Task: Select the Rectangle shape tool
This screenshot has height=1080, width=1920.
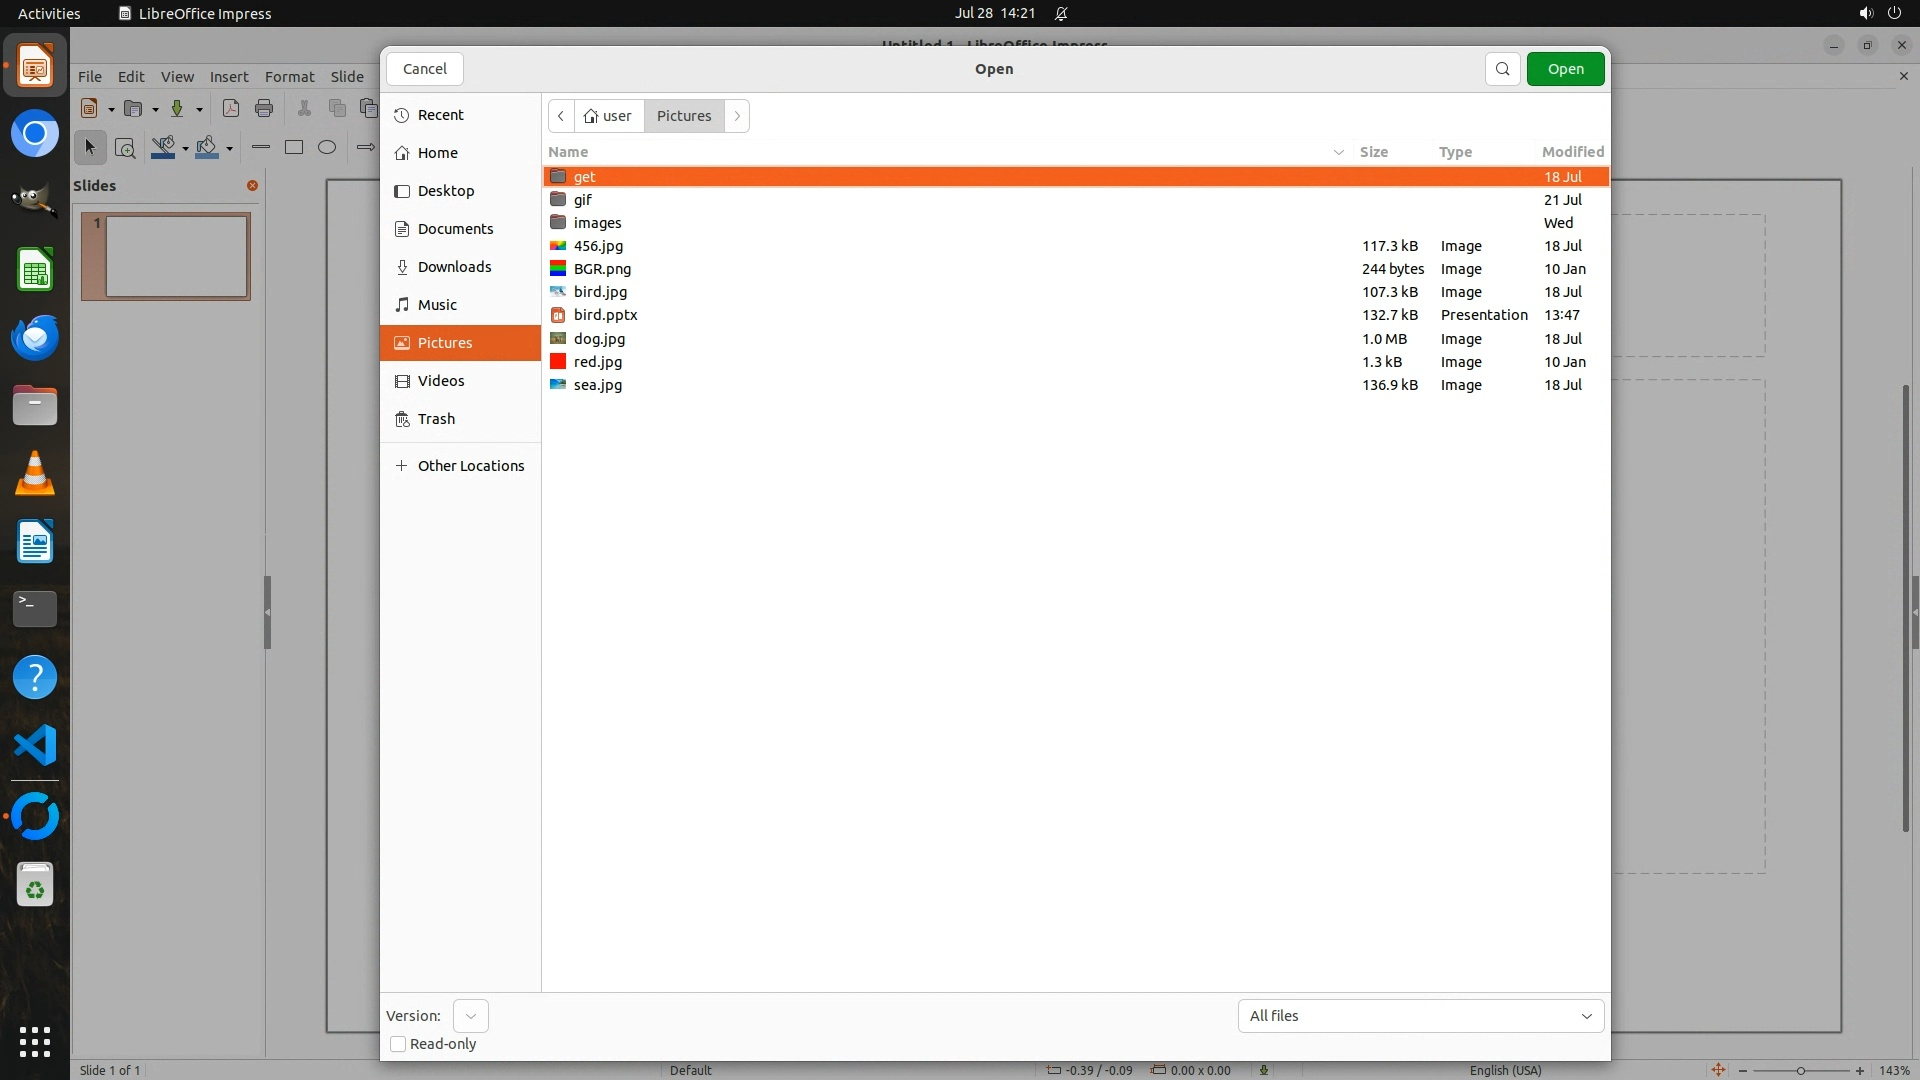Action: (x=294, y=148)
